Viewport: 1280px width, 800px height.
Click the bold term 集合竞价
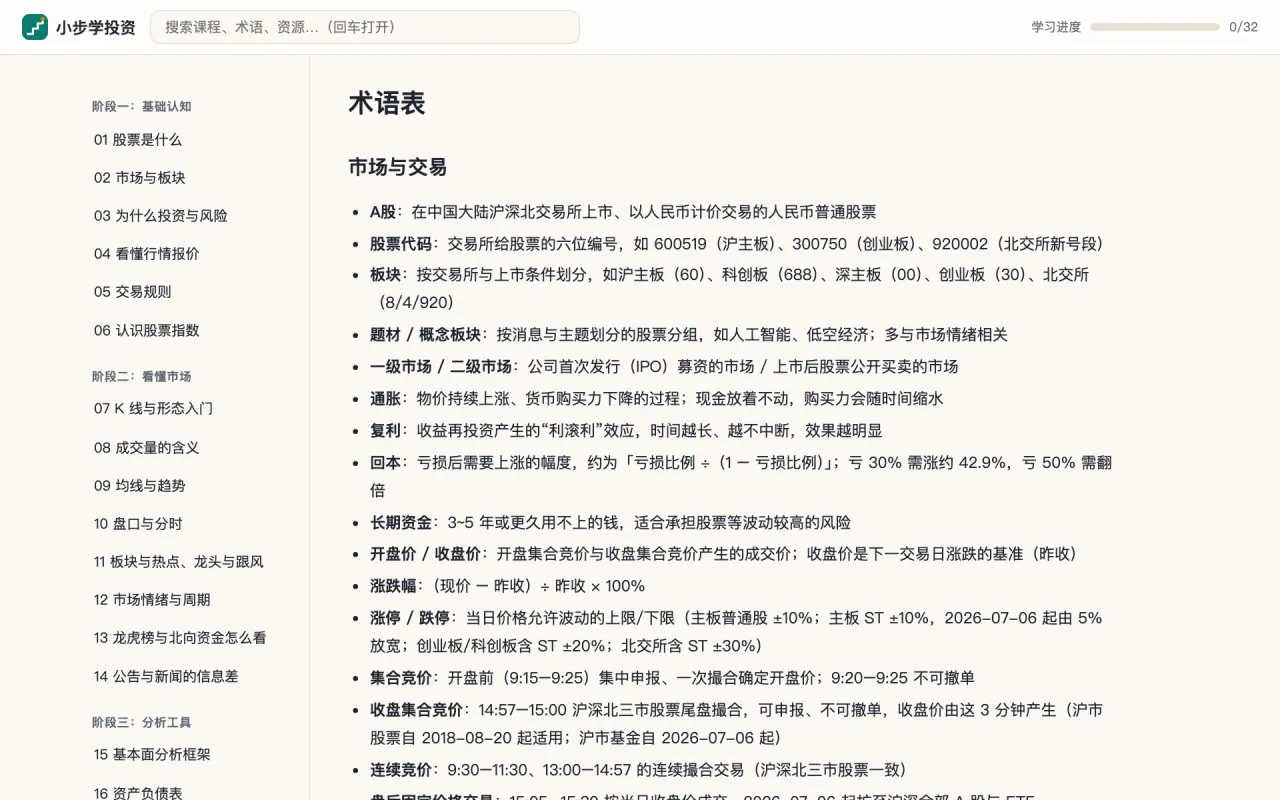(401, 678)
